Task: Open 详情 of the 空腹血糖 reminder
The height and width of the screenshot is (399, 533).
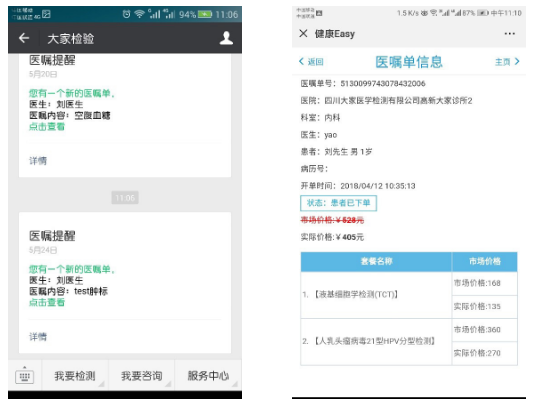Action: [38, 161]
